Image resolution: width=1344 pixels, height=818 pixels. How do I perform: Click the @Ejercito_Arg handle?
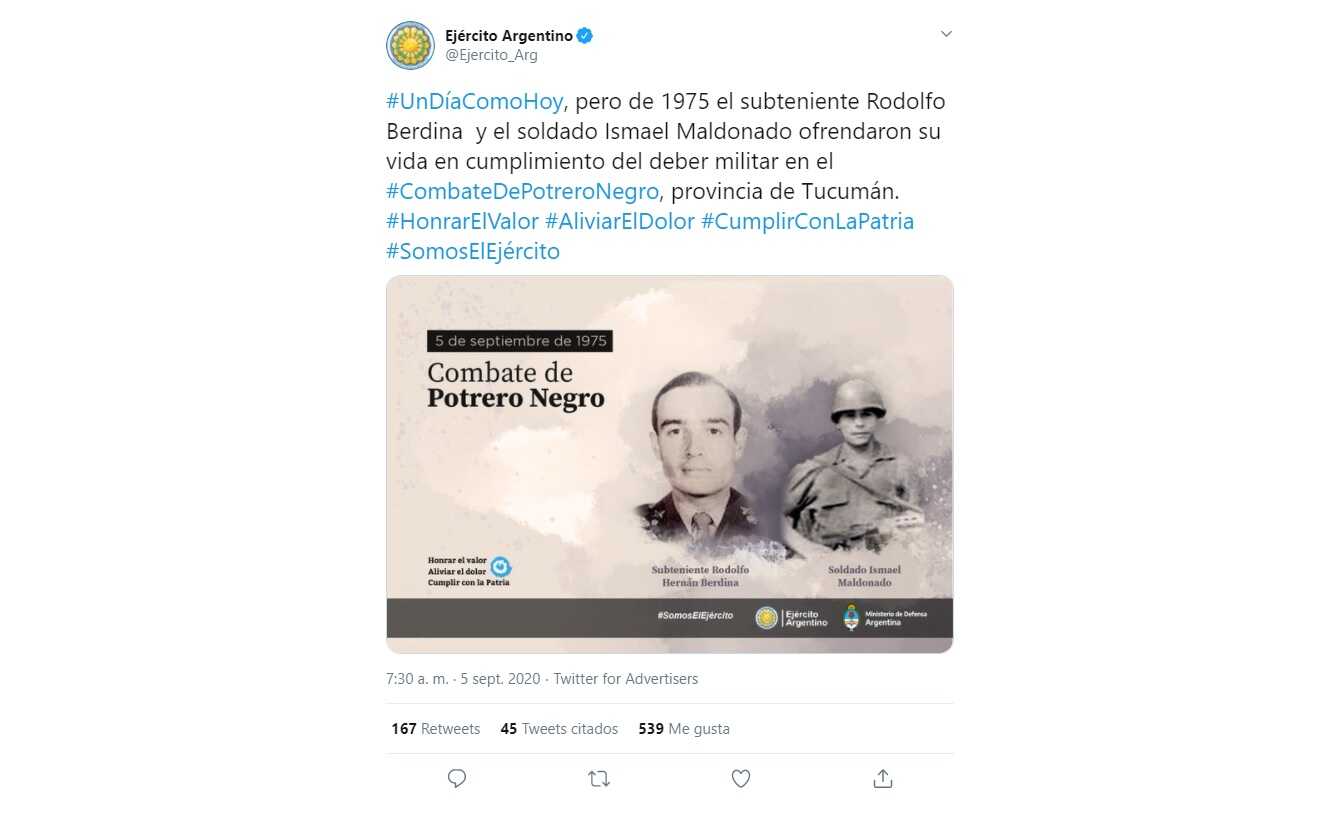[x=491, y=55]
